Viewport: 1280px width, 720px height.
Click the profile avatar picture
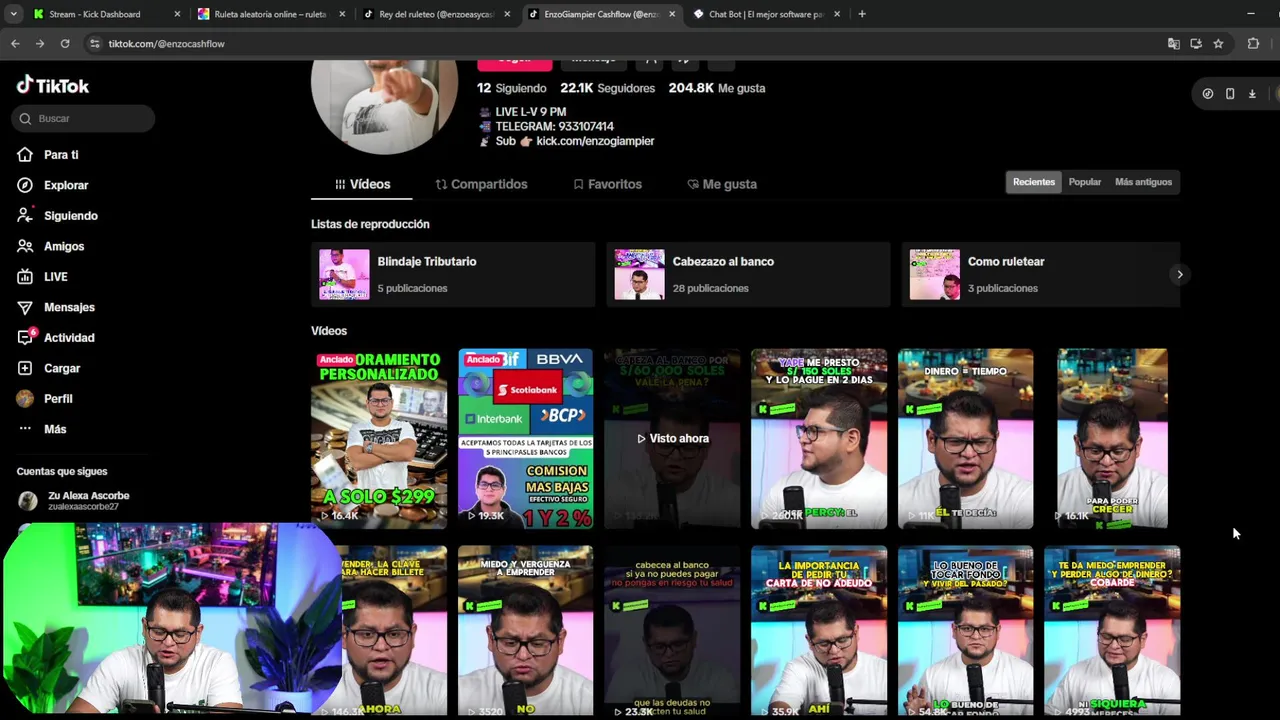pos(384,107)
